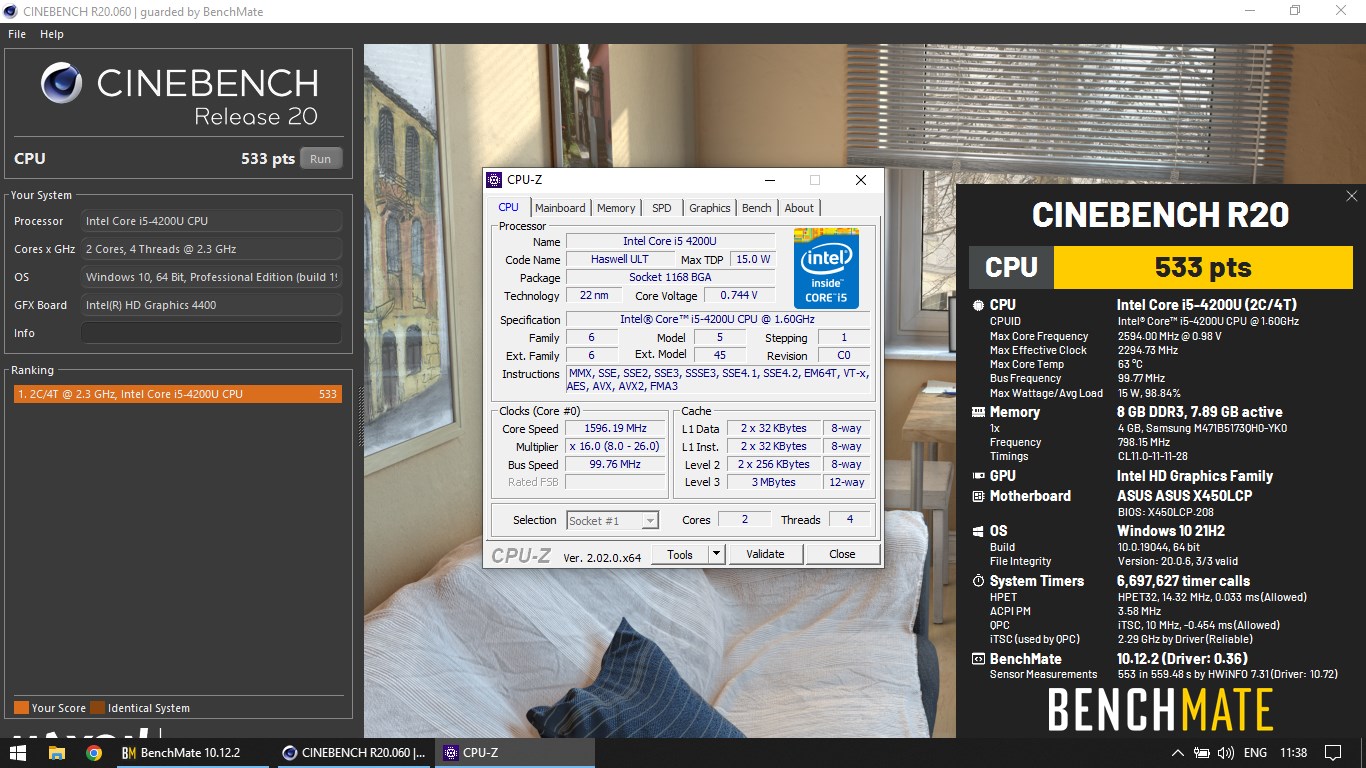Viewport: 1366px width, 768px height.
Task: Close the CPU-Z window
Action: [861, 180]
